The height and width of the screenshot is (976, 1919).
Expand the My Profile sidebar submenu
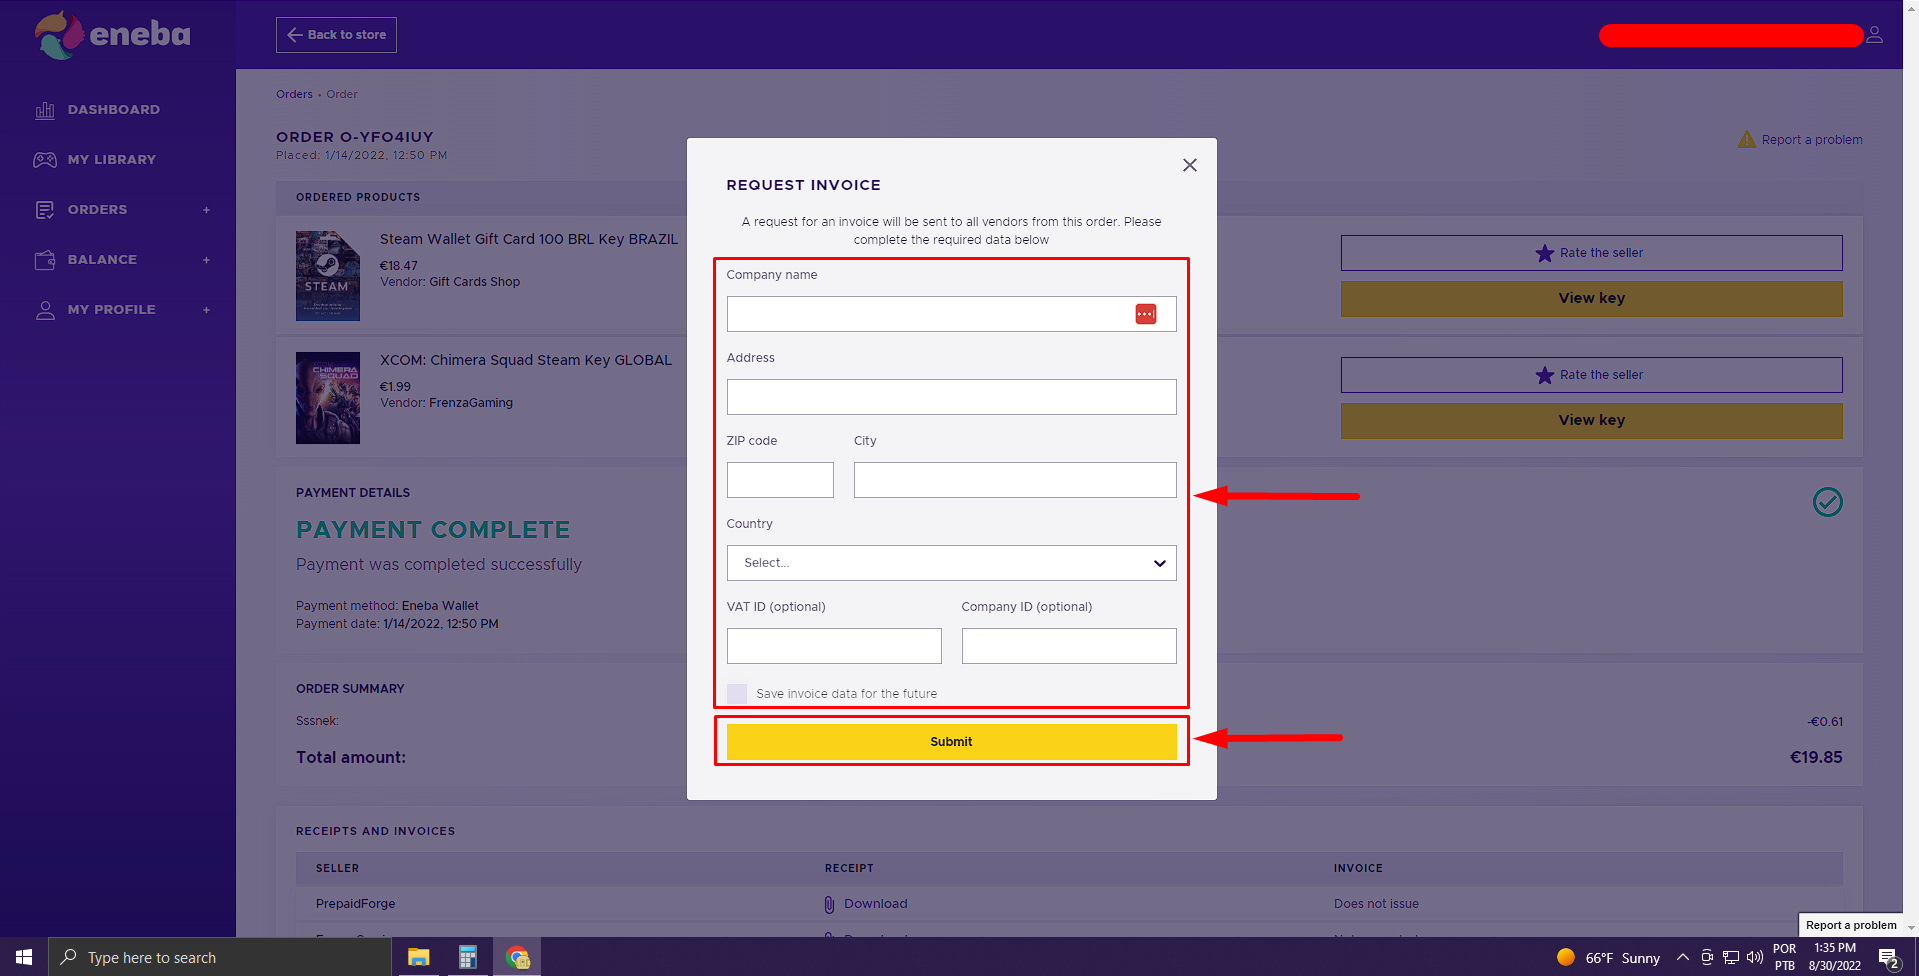click(207, 310)
